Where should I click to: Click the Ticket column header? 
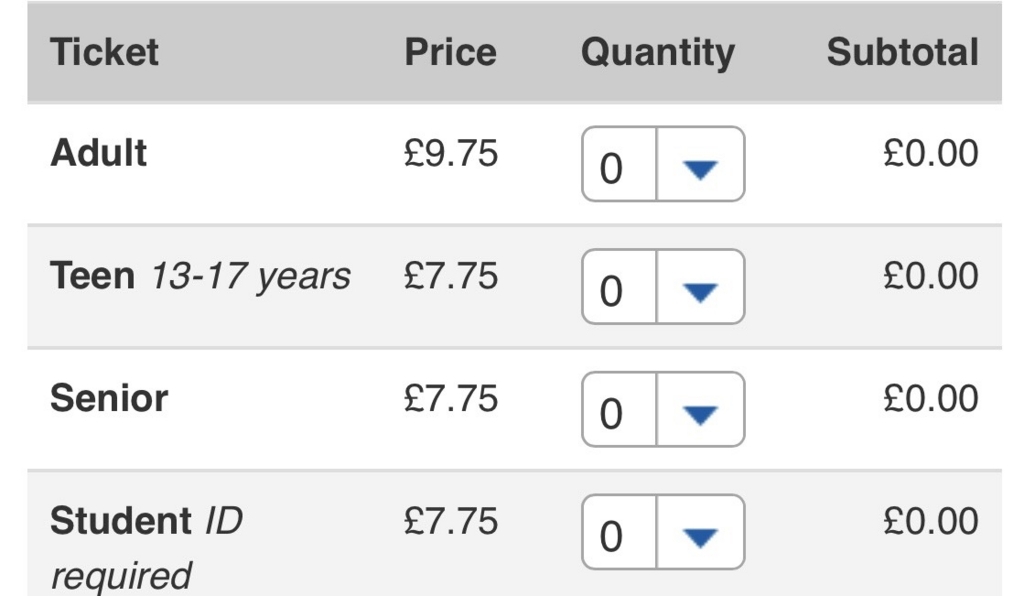point(104,52)
